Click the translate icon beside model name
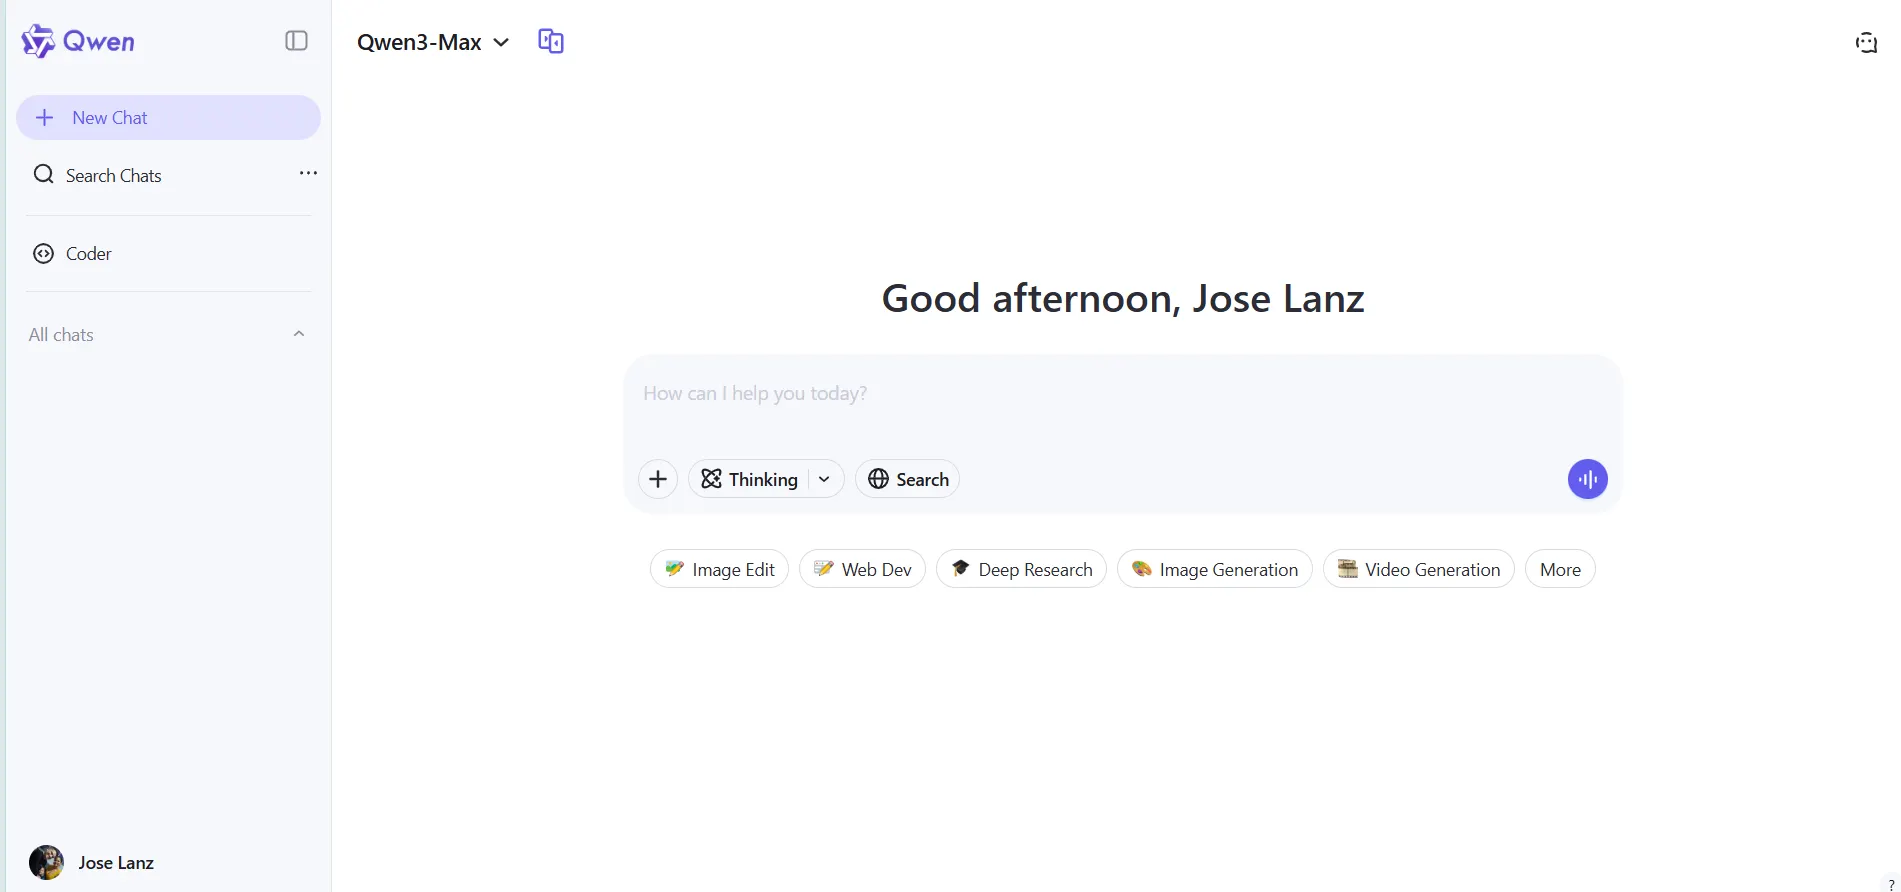 pos(551,41)
